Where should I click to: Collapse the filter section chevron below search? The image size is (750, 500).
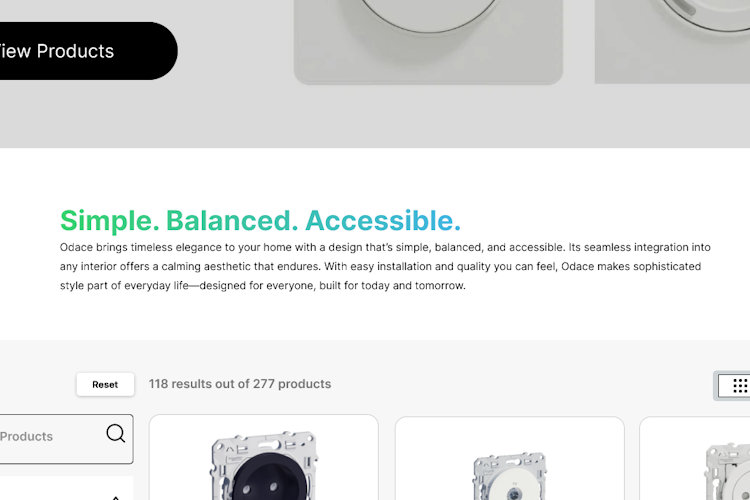pyautogui.click(x=116, y=496)
